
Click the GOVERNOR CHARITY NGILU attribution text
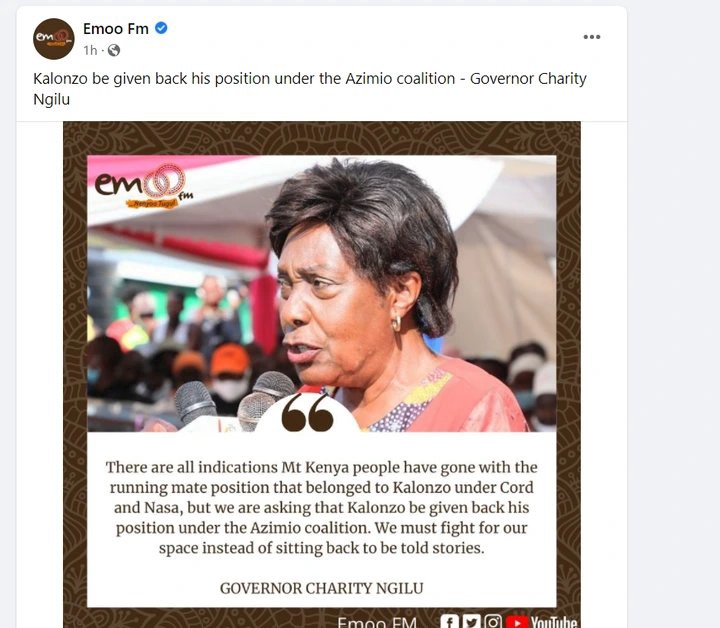322,588
